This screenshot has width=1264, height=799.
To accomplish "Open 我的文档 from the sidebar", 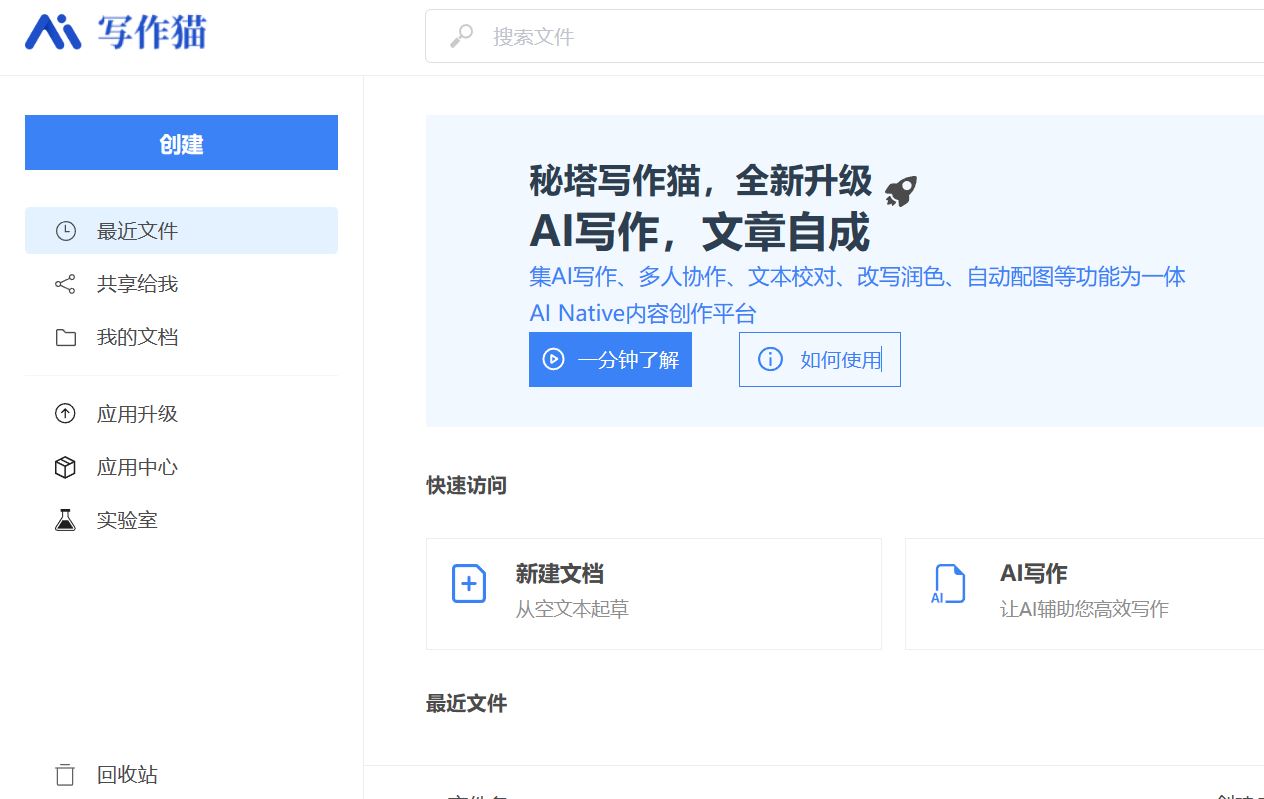I will (x=136, y=337).
